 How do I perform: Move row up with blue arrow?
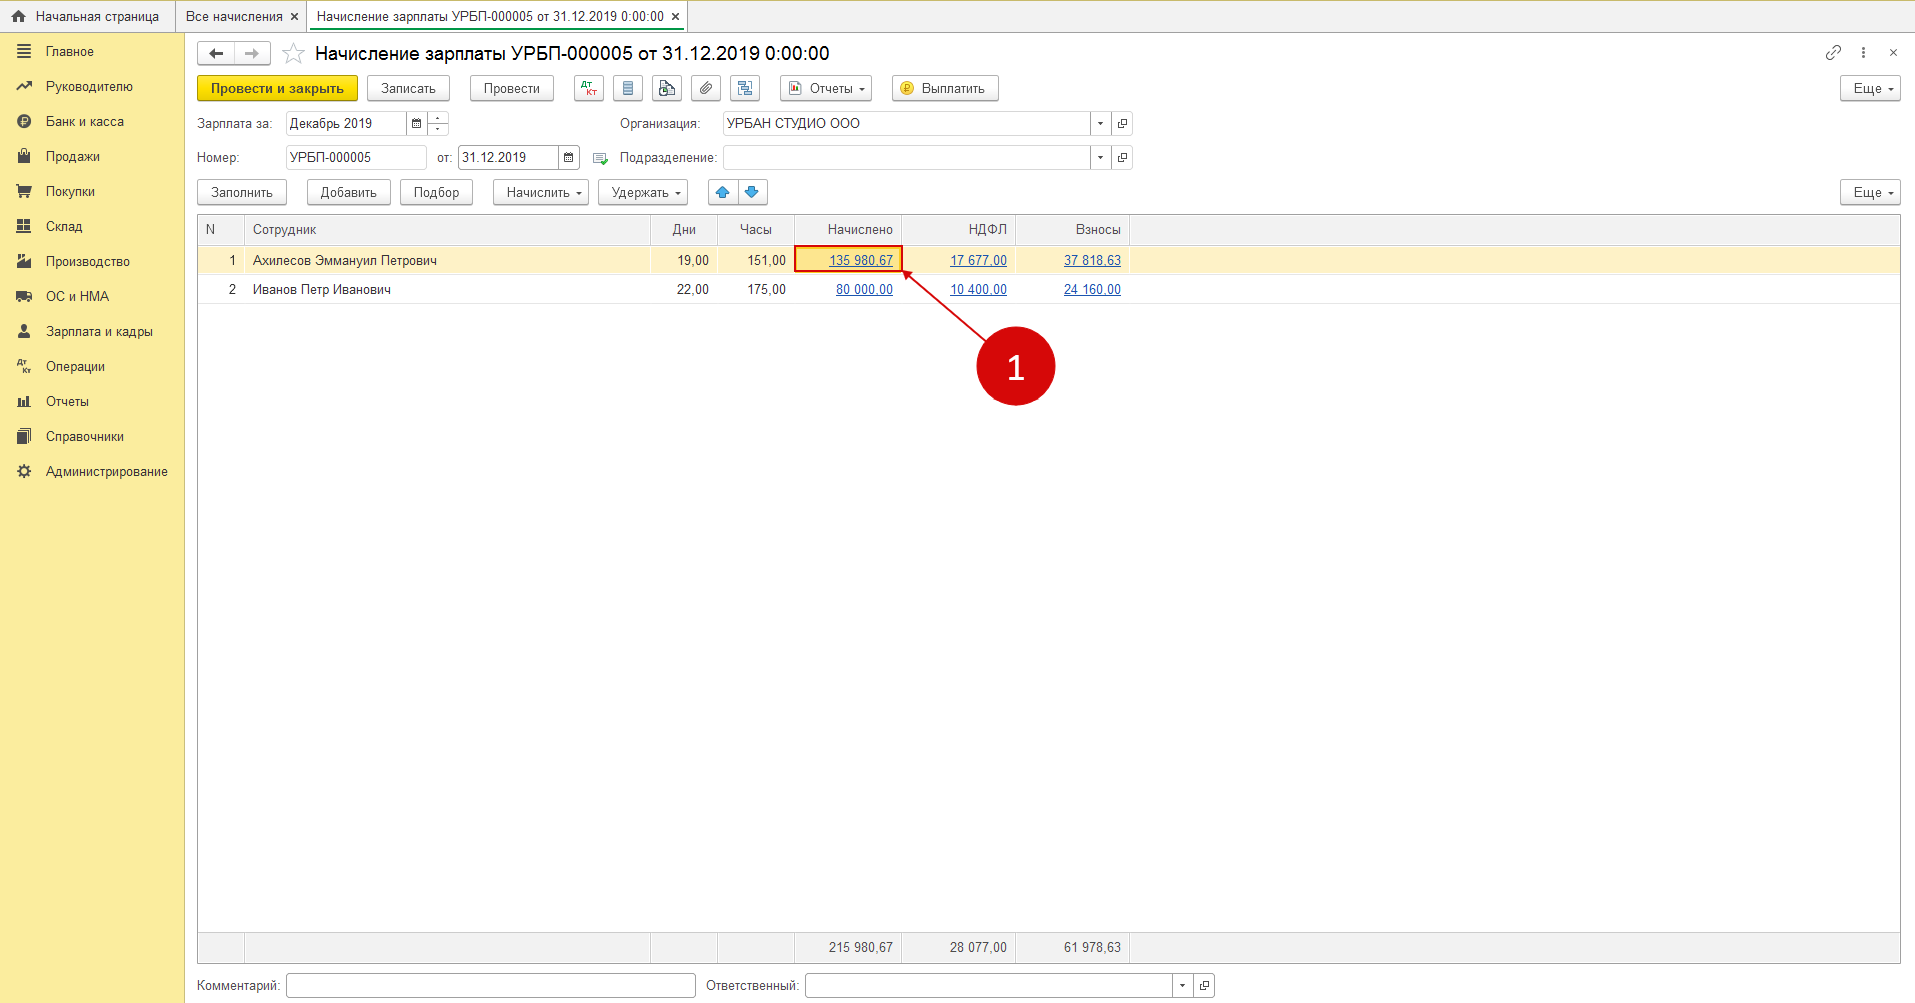[x=723, y=192]
